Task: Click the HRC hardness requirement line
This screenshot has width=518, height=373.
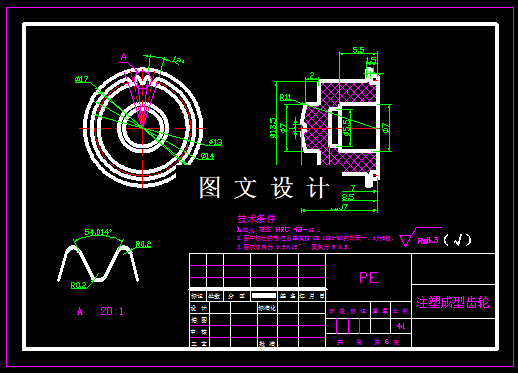Action: coord(278,230)
